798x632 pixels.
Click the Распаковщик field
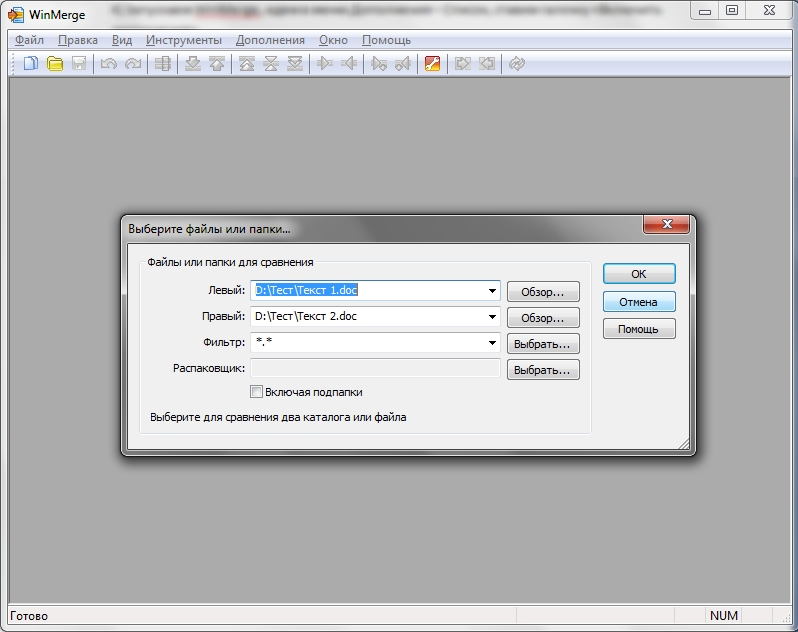(376, 368)
